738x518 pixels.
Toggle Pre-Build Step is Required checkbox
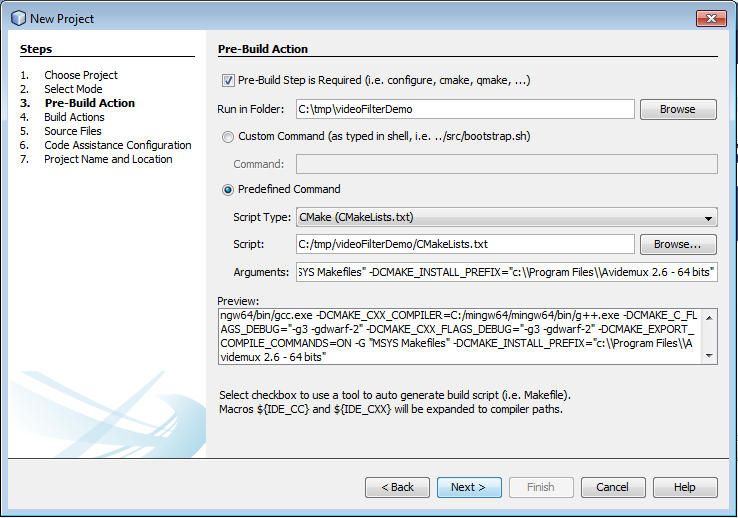coord(227,80)
